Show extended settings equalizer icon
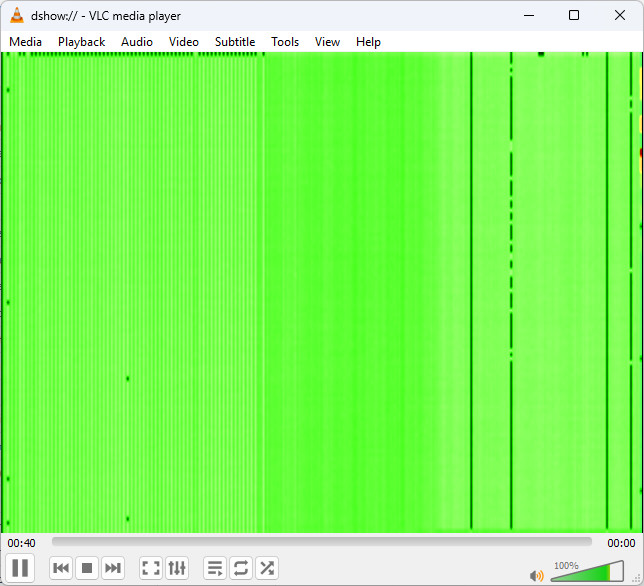 coord(177,568)
